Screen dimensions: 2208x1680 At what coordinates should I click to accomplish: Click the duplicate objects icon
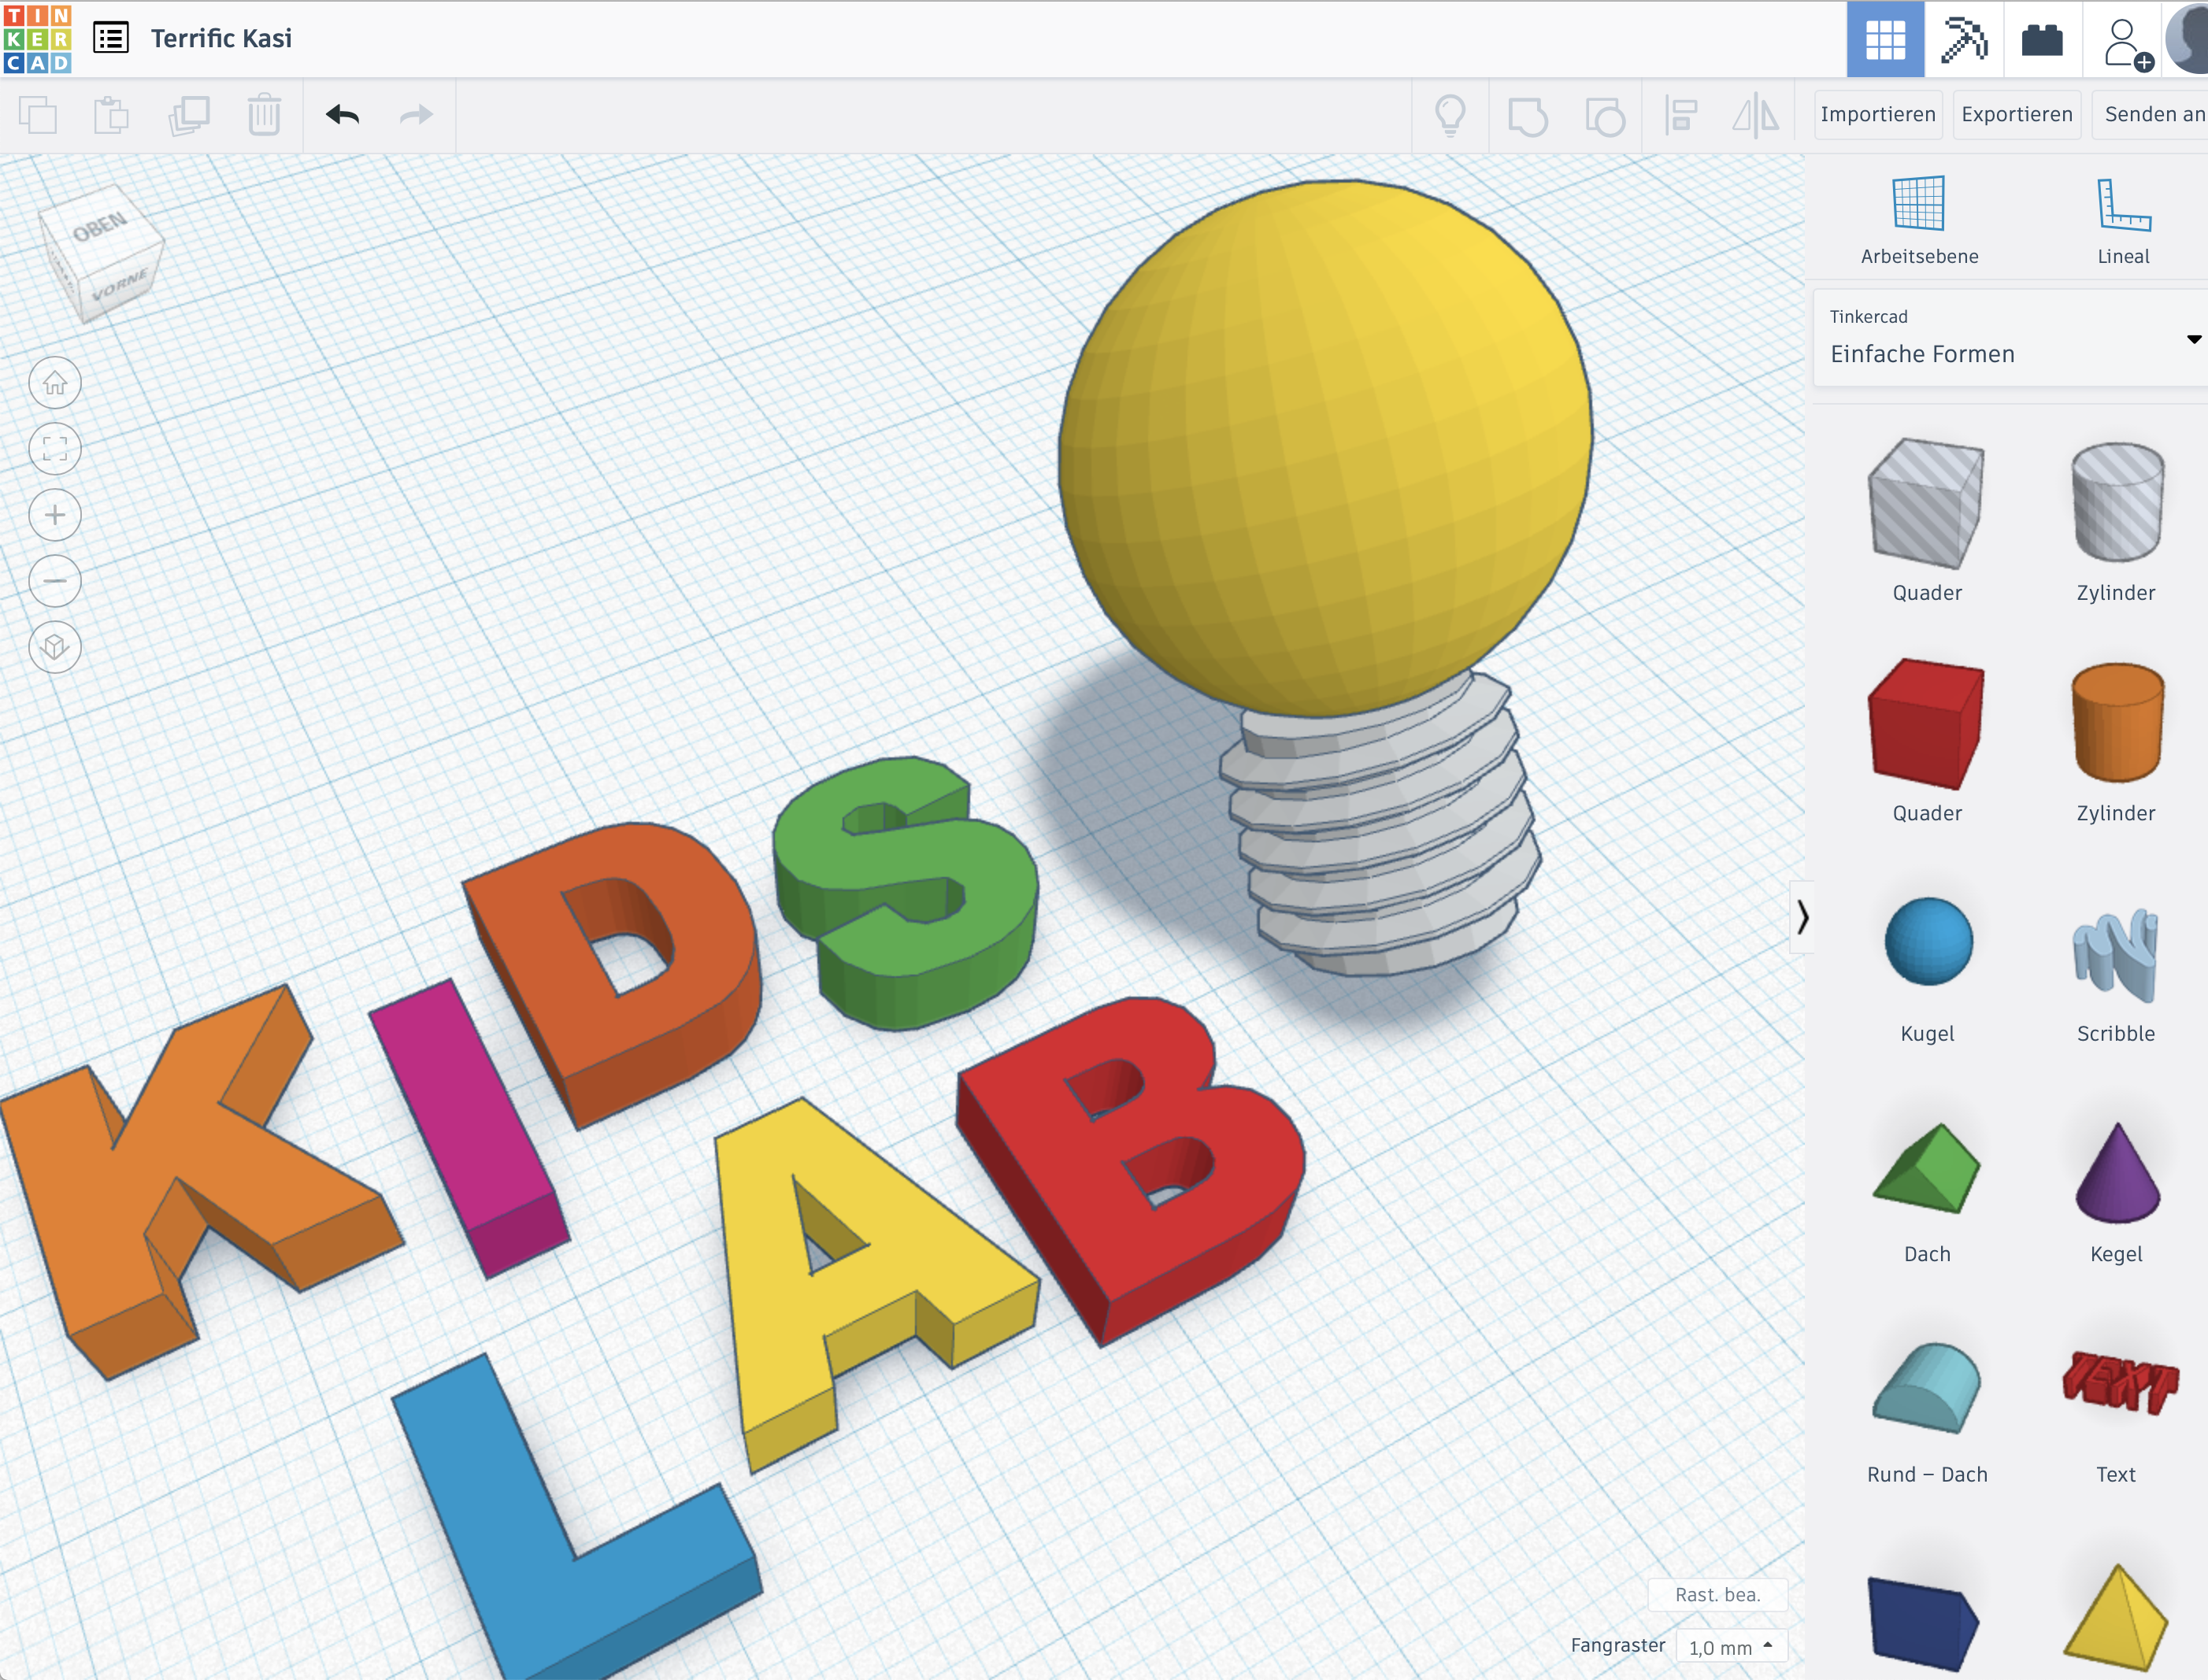pyautogui.click(x=188, y=115)
